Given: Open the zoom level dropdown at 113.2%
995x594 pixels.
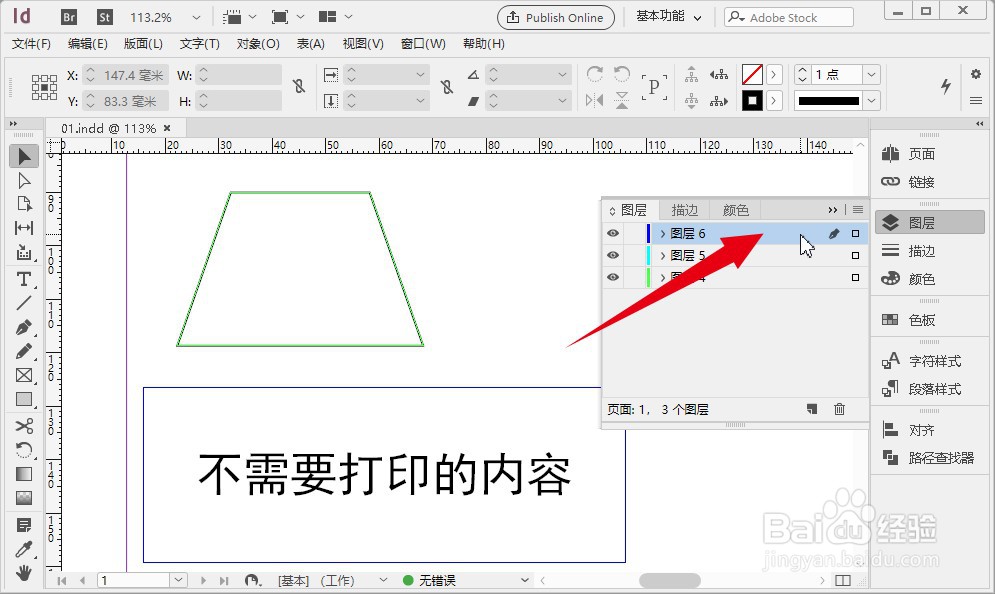Looking at the screenshot, I should point(196,17).
